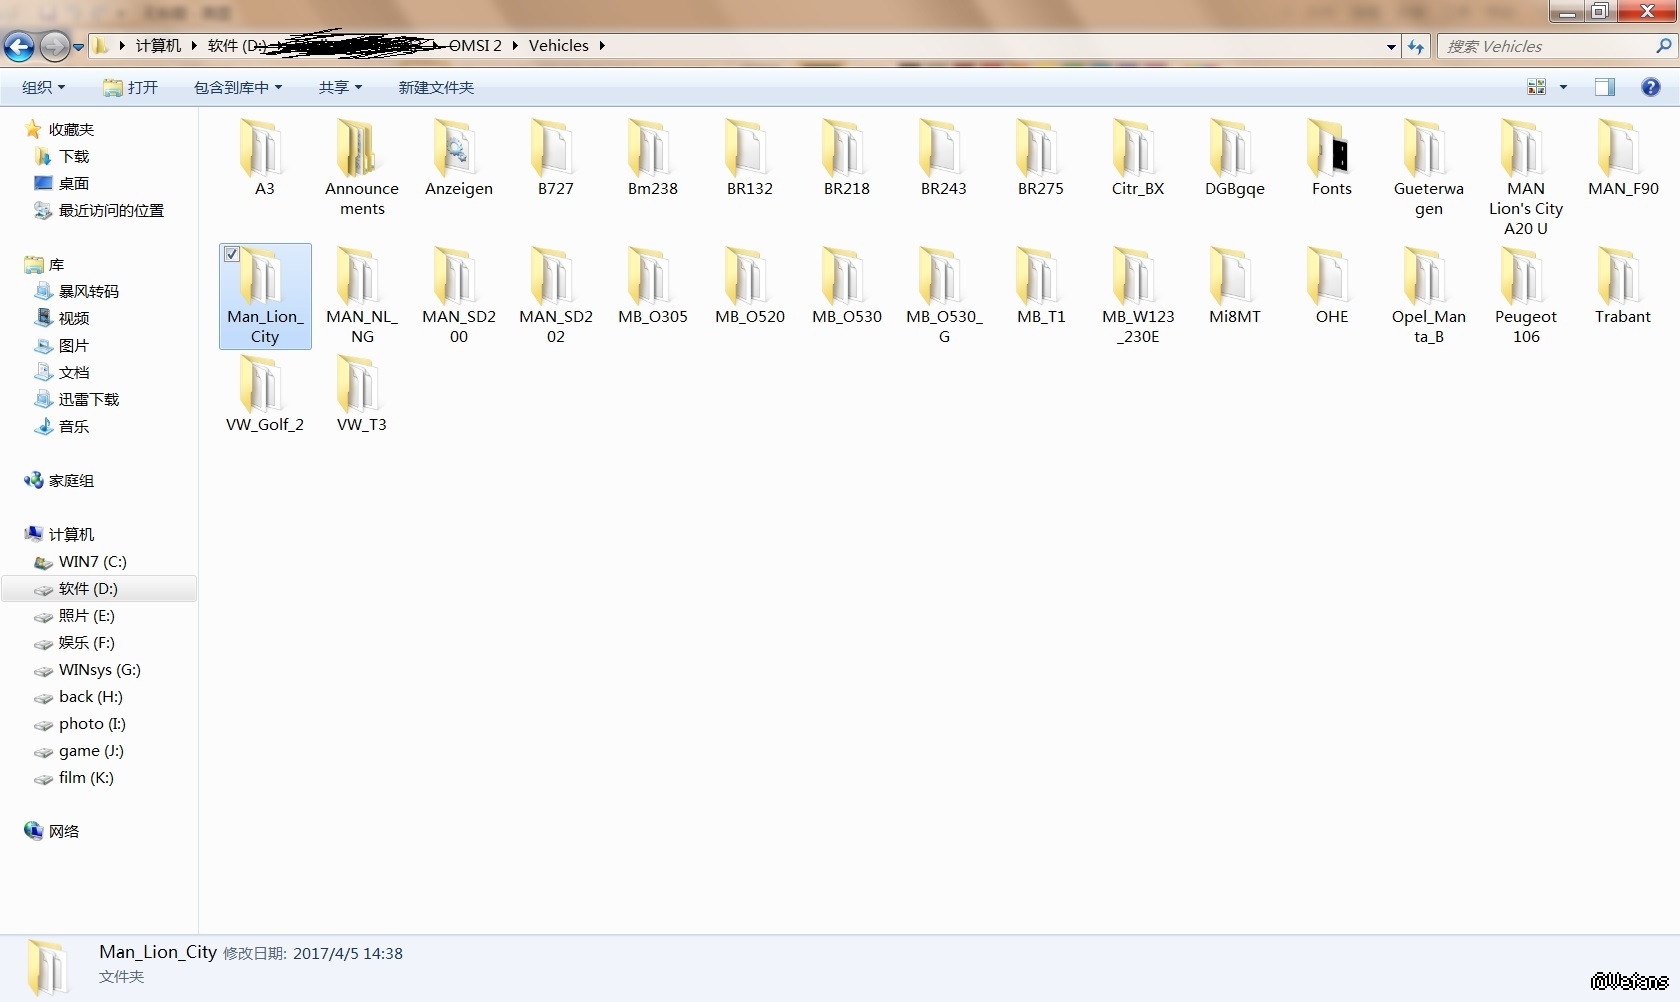This screenshot has width=1680, height=1002.
Task: Select 计算机 in the address path
Action: coord(158,46)
